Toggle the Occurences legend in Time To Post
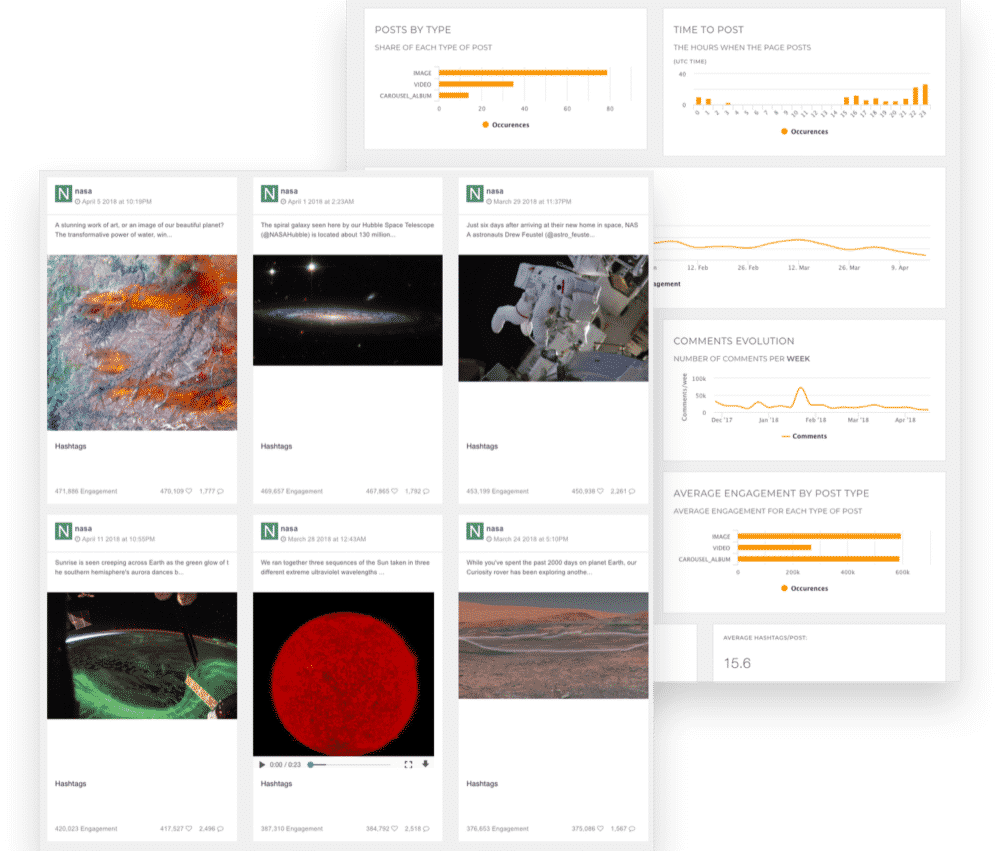The image size is (1000, 851). (x=804, y=131)
